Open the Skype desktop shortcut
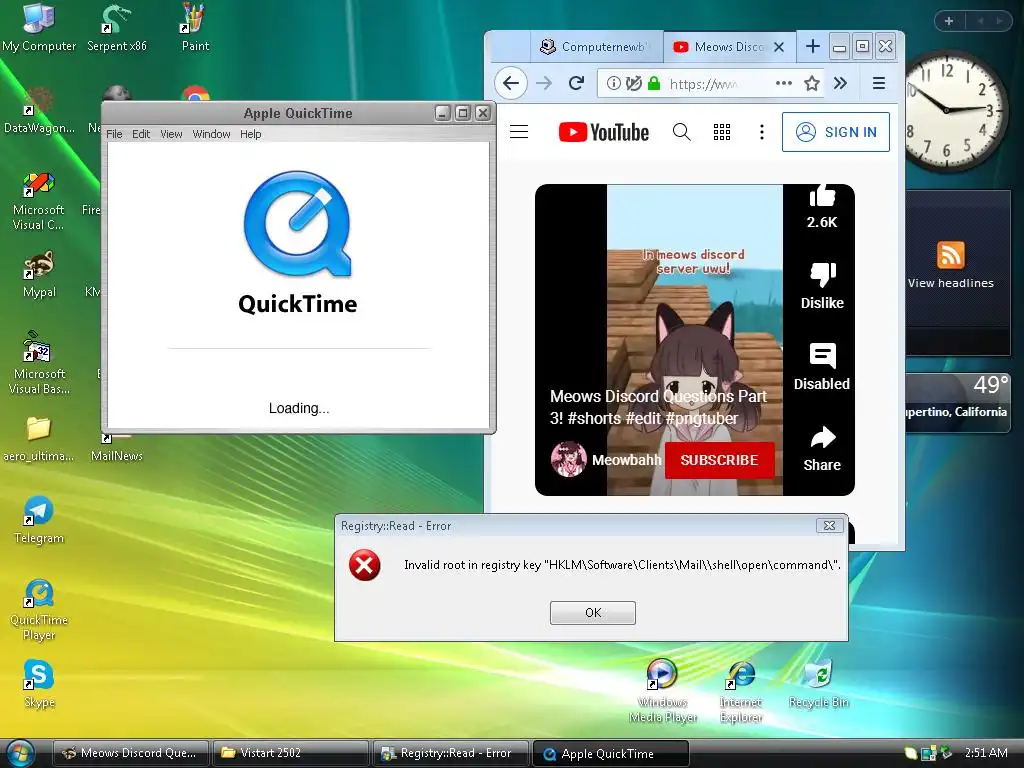 coord(39,683)
